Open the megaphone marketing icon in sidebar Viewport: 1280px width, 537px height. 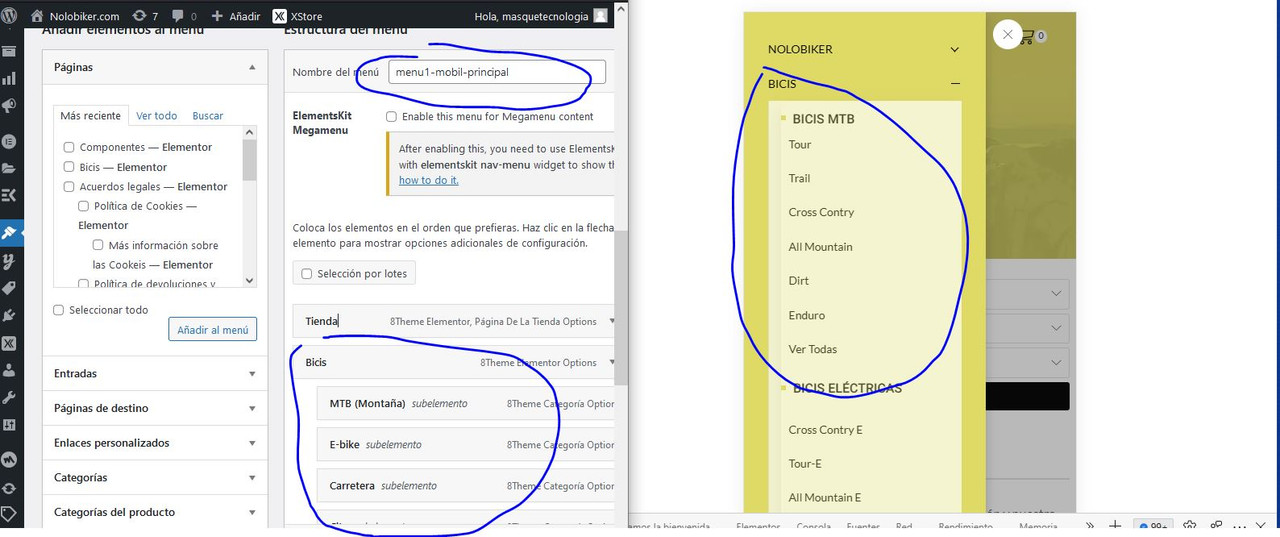(x=10, y=105)
